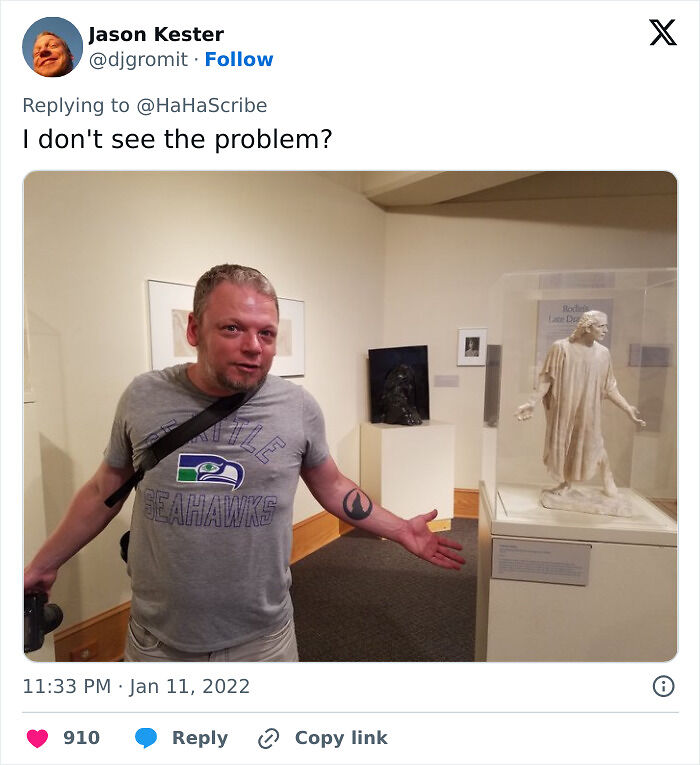The height and width of the screenshot is (765, 700).
Task: Click the Copy link text
Action: click(x=341, y=738)
